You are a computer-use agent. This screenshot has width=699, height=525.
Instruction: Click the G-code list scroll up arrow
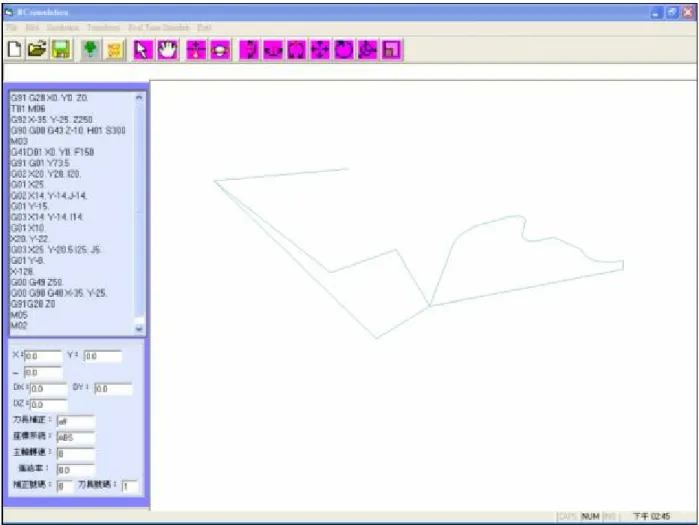[139, 97]
